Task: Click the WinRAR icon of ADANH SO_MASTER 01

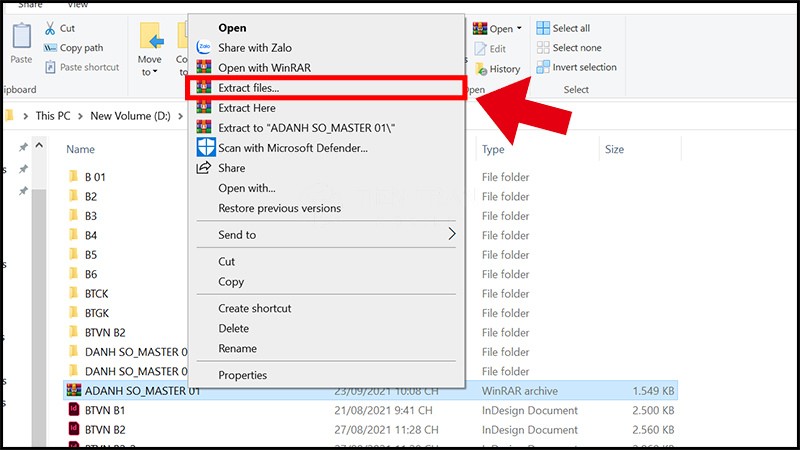Action: point(72,390)
